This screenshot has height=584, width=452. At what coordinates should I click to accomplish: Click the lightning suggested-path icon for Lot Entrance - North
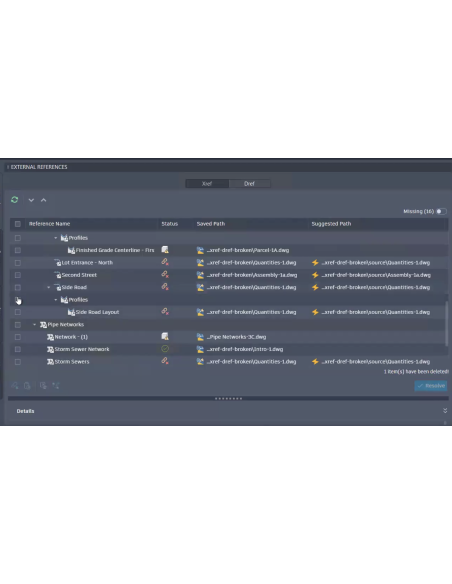(315, 263)
